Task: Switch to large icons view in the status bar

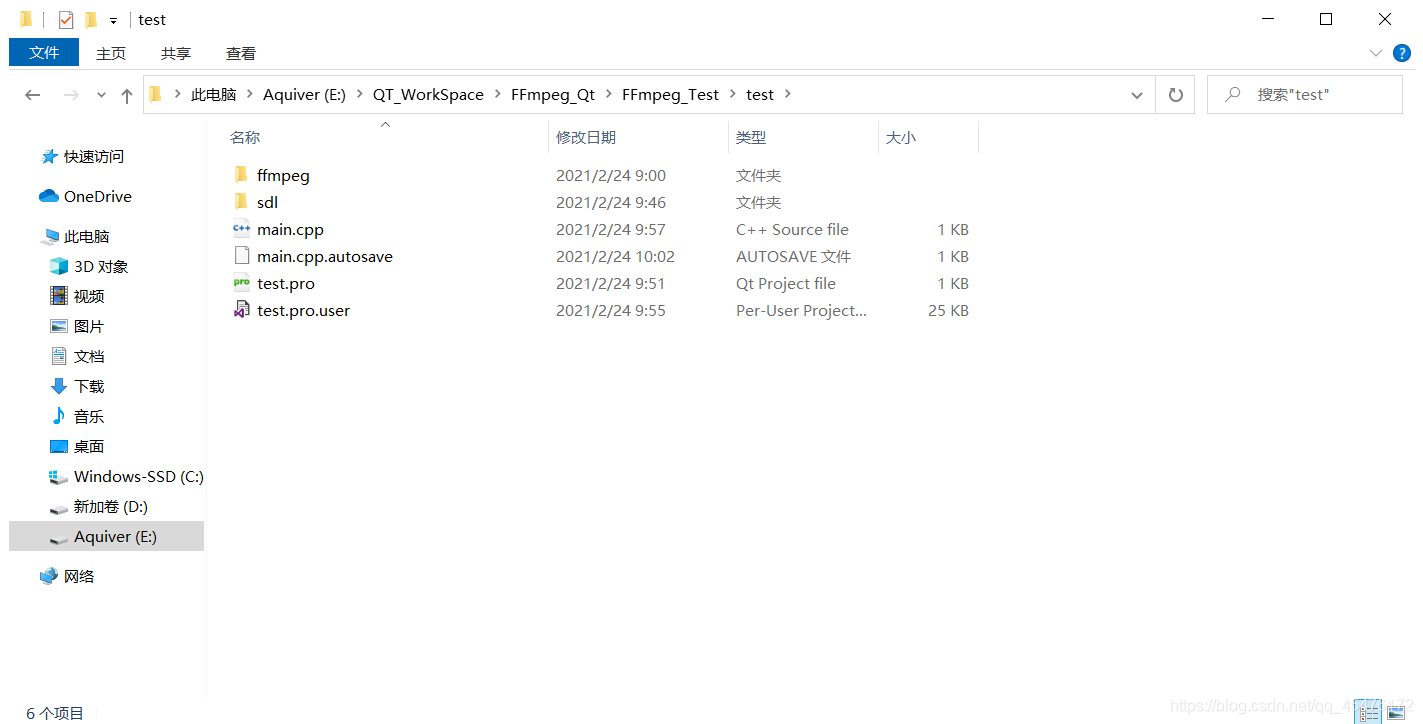Action: pos(1396,711)
